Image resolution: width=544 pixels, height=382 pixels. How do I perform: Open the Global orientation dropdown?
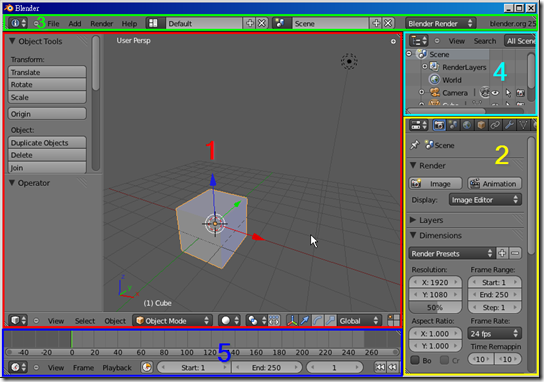click(359, 320)
